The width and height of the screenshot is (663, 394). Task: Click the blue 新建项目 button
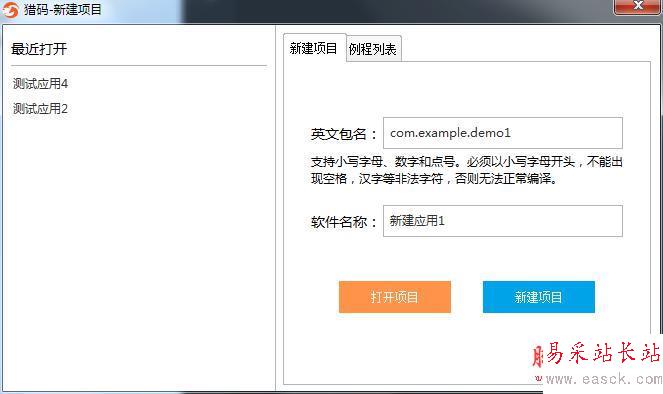coord(539,297)
